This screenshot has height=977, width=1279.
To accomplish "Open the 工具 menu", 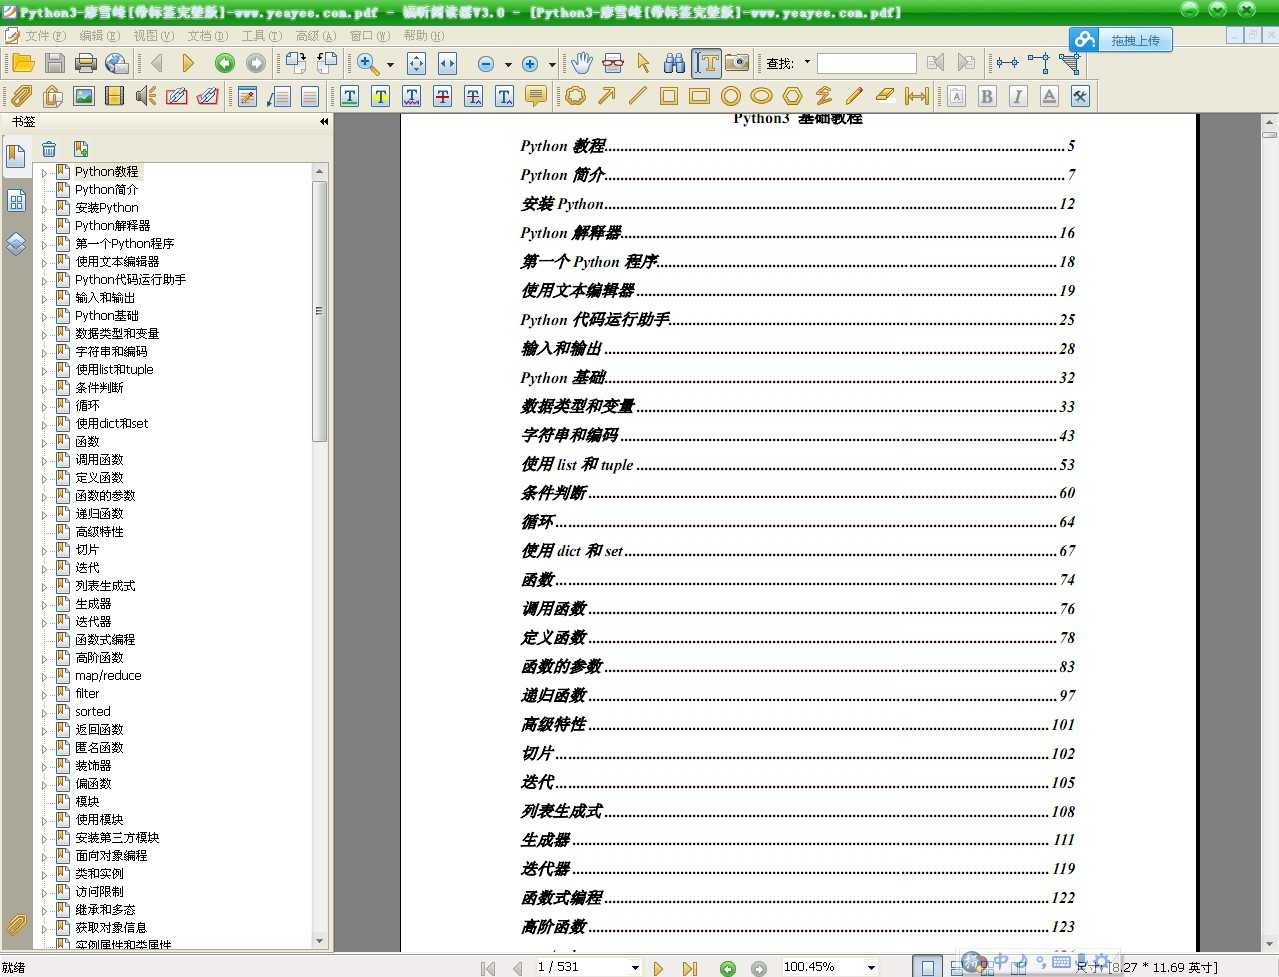I will point(261,35).
